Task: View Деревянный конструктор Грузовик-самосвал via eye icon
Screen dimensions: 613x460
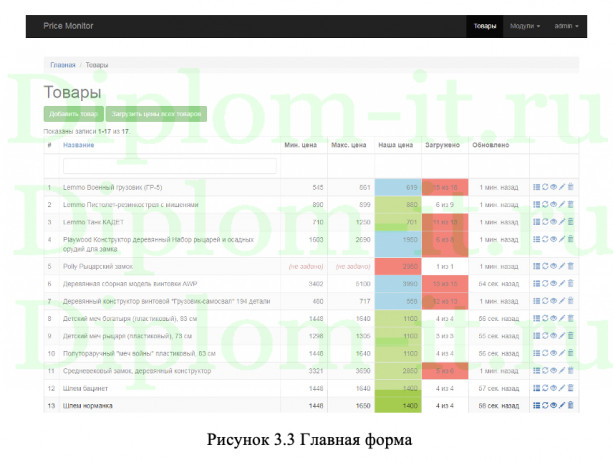Action: pyautogui.click(x=553, y=300)
